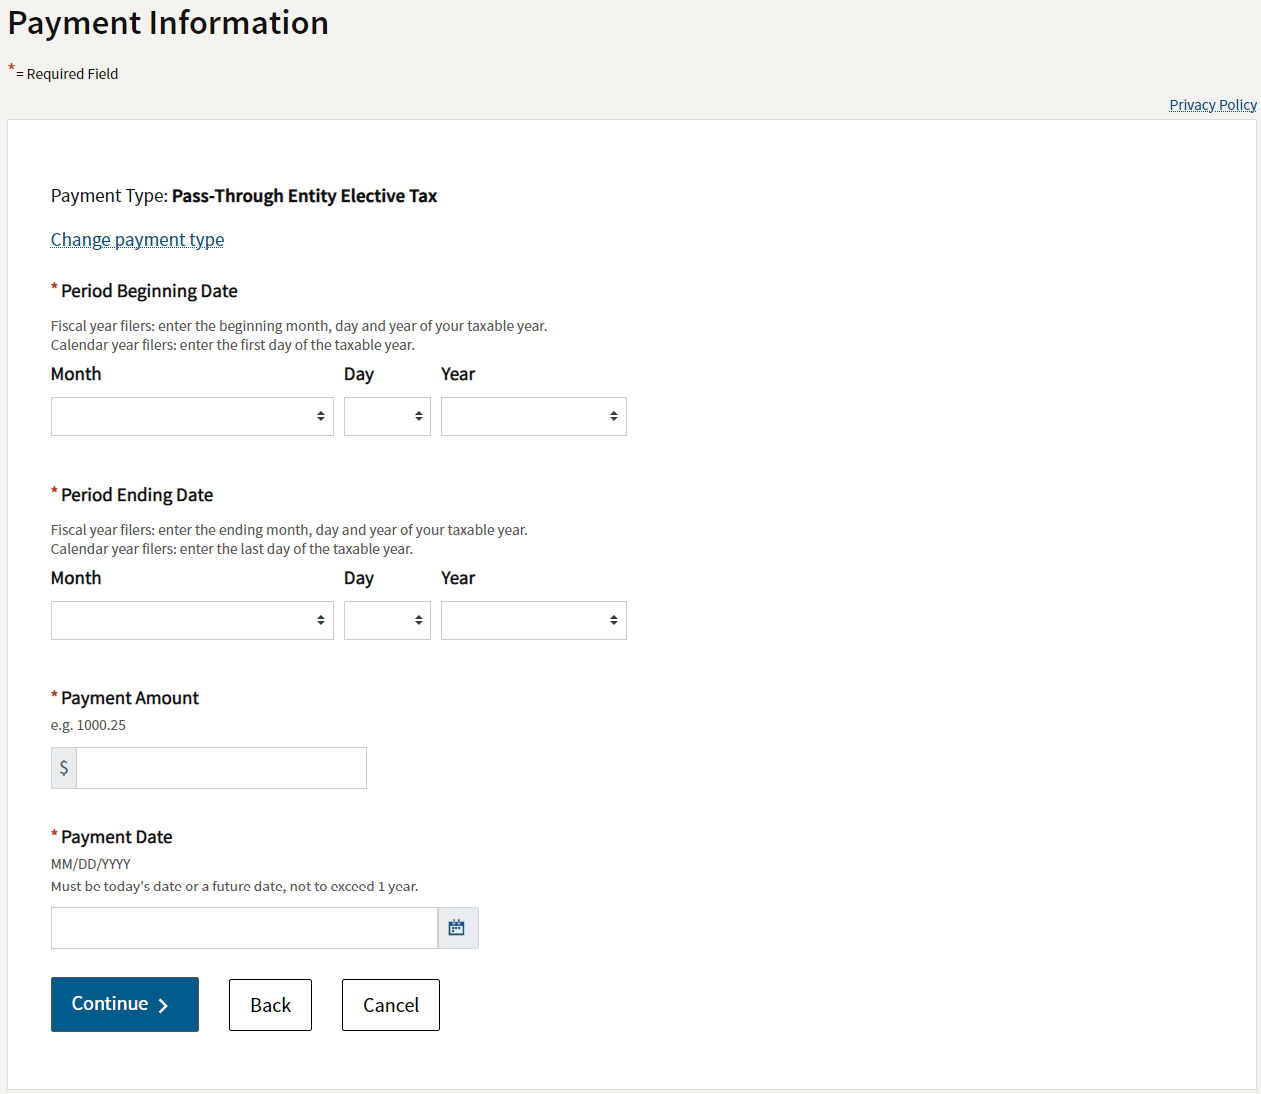The width and height of the screenshot is (1261, 1094).
Task: Open the Privacy Policy link
Action: pyautogui.click(x=1212, y=105)
